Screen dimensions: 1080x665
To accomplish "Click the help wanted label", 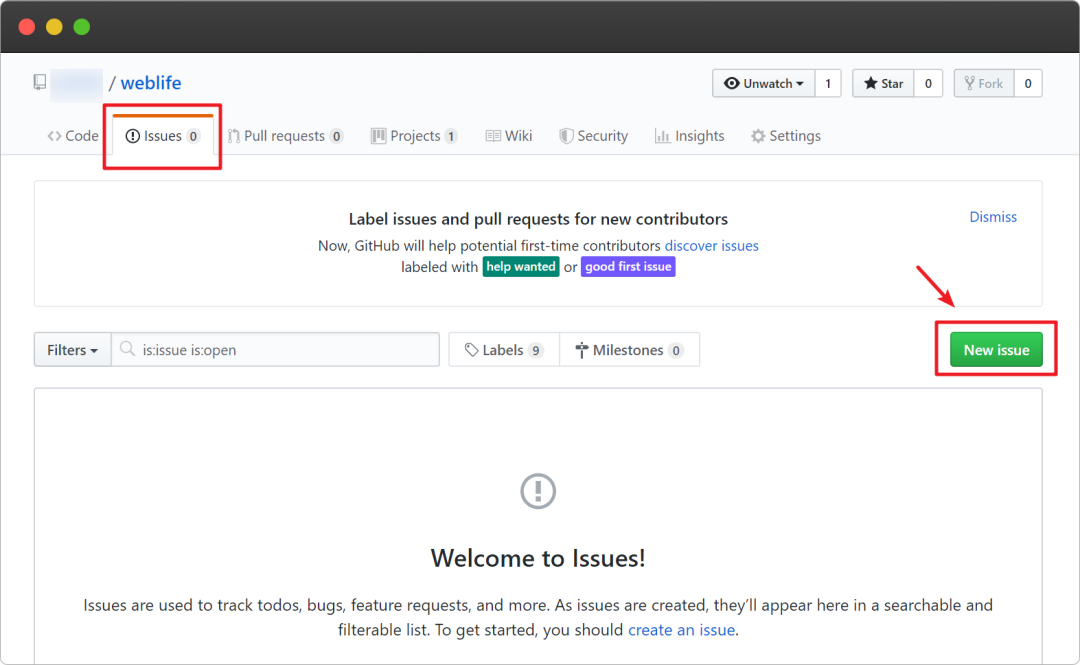I will click(521, 267).
